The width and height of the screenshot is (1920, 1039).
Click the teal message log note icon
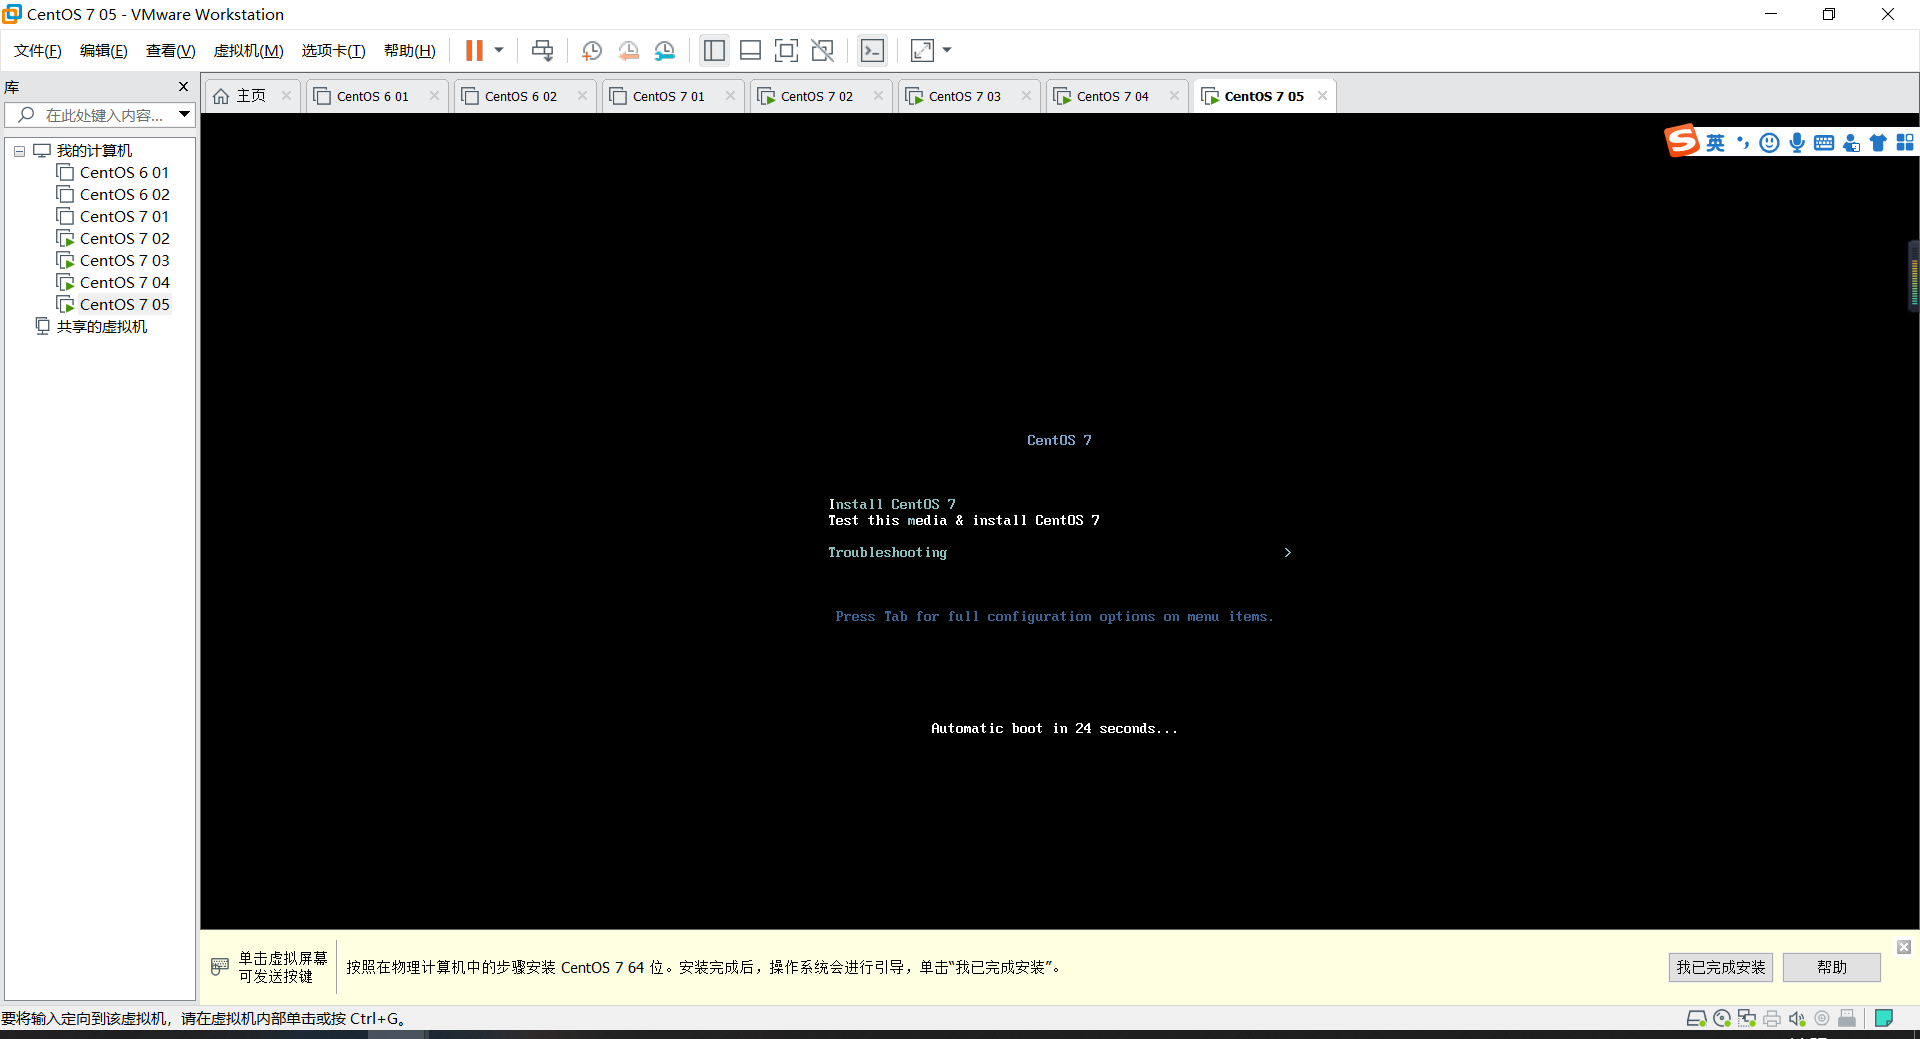1884,1018
